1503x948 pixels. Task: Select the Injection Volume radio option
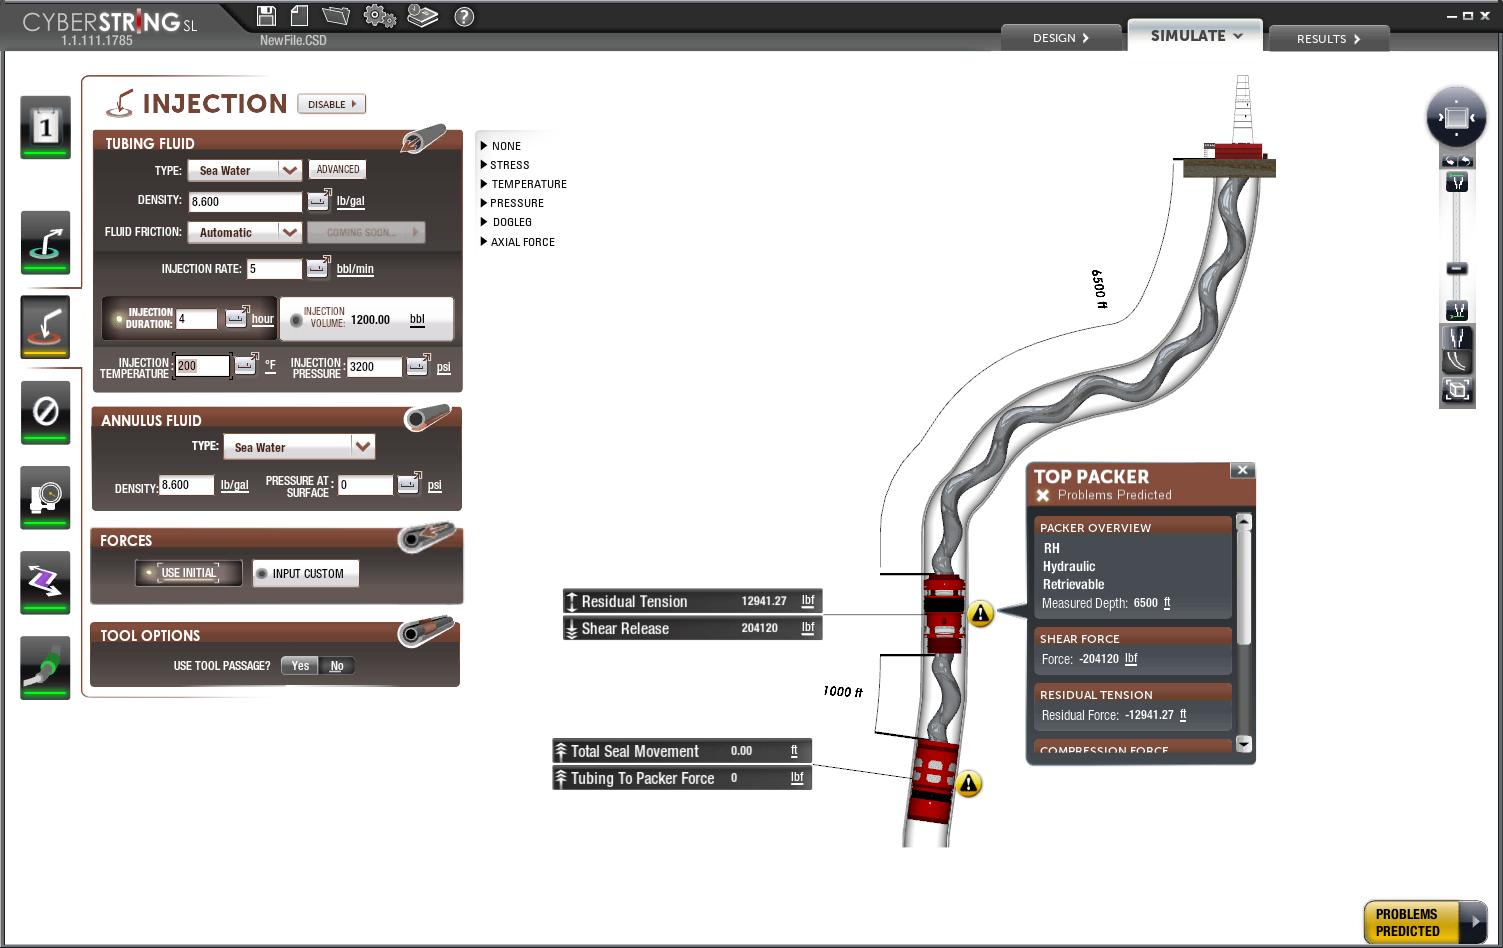(296, 320)
